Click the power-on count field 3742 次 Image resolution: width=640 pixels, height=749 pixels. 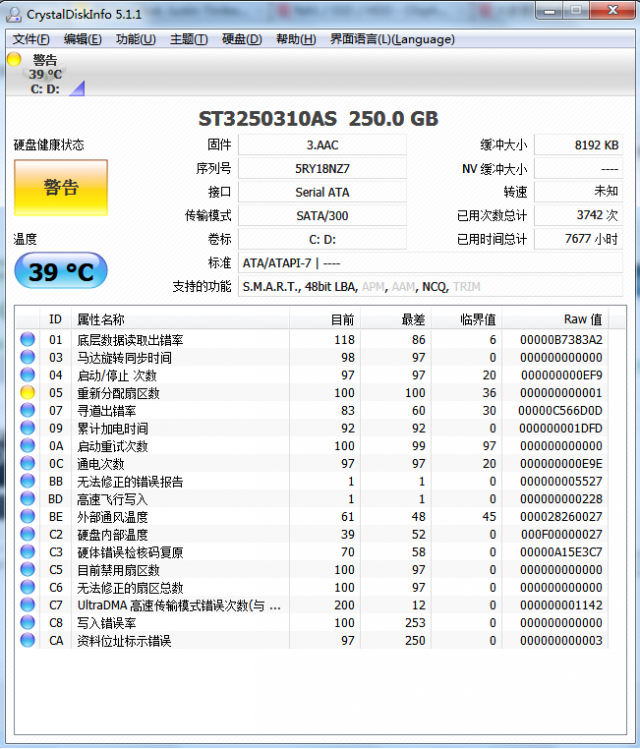(x=578, y=215)
